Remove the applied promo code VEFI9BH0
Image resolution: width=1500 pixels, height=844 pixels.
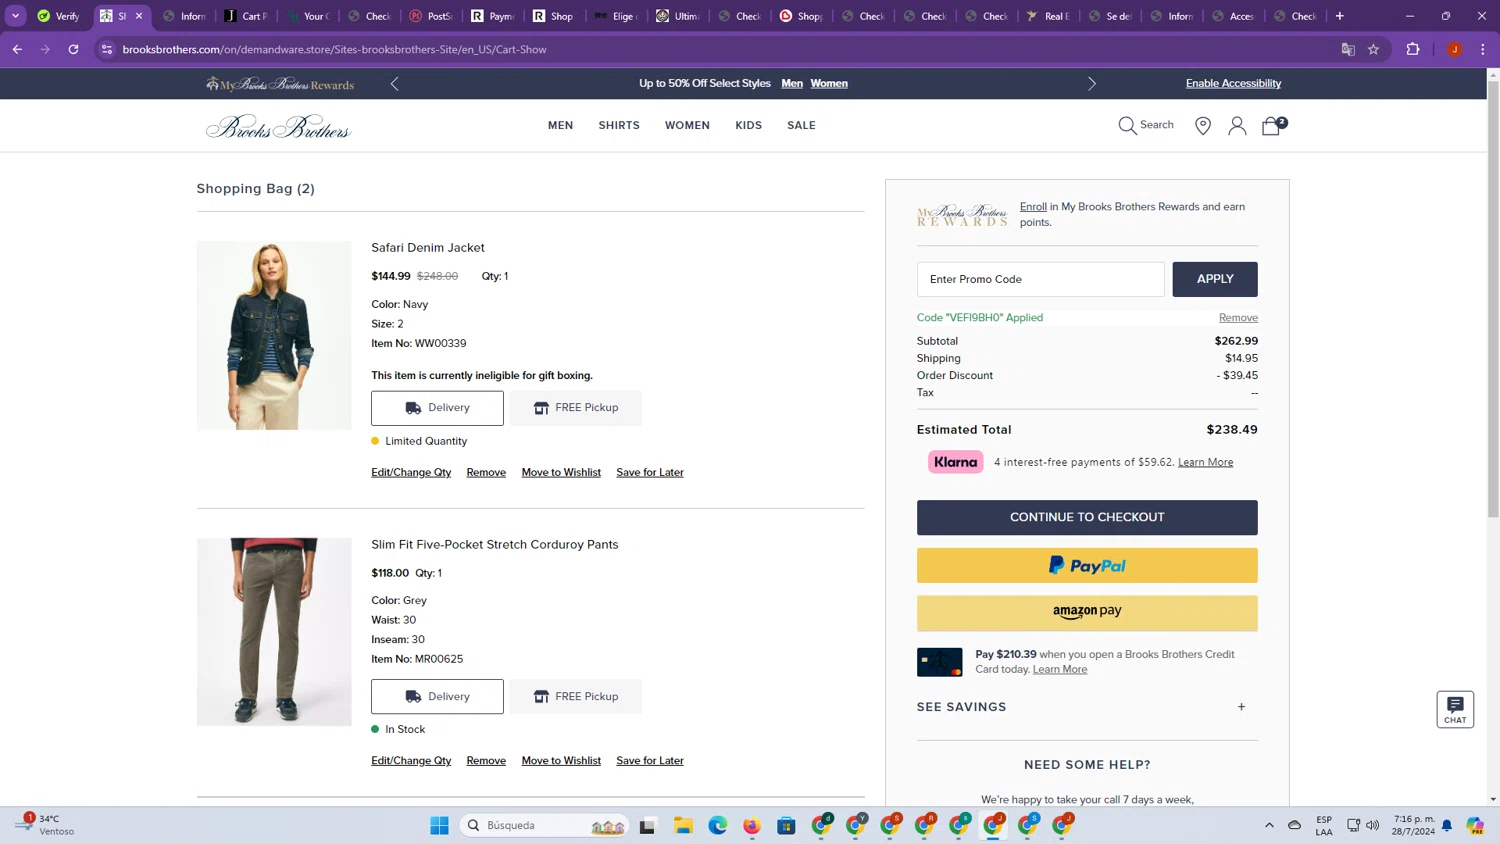pyautogui.click(x=1238, y=317)
